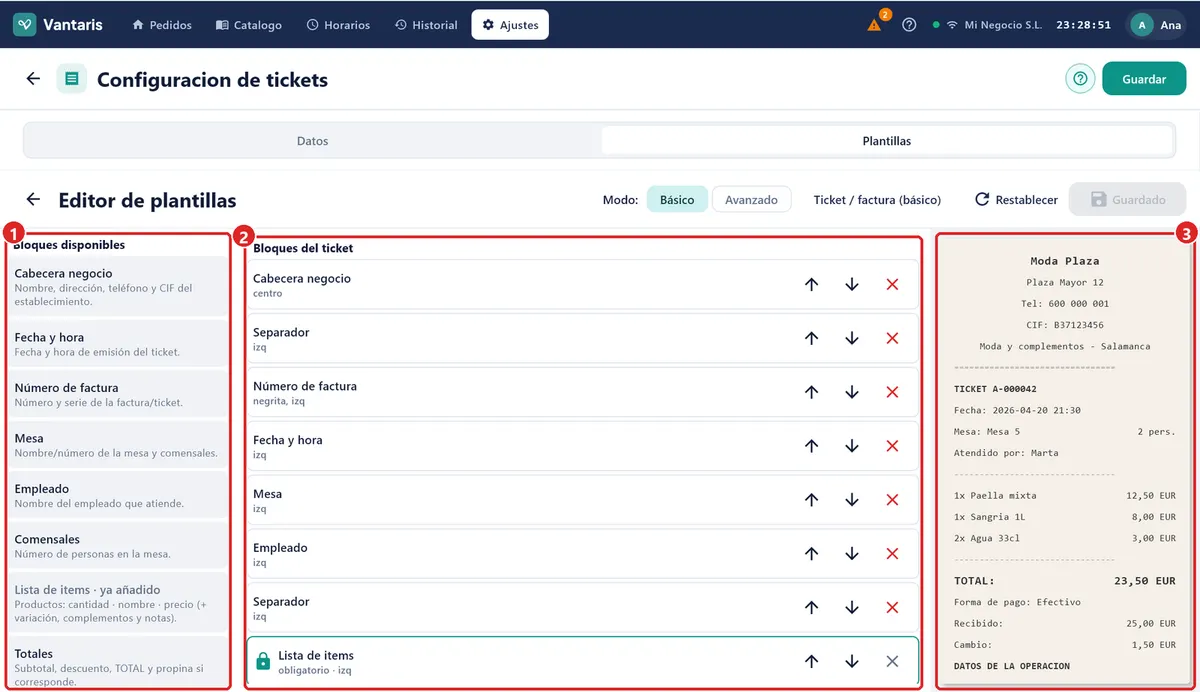1200x692 pixels.
Task: Move Mesa block down in ticket
Action: click(852, 501)
